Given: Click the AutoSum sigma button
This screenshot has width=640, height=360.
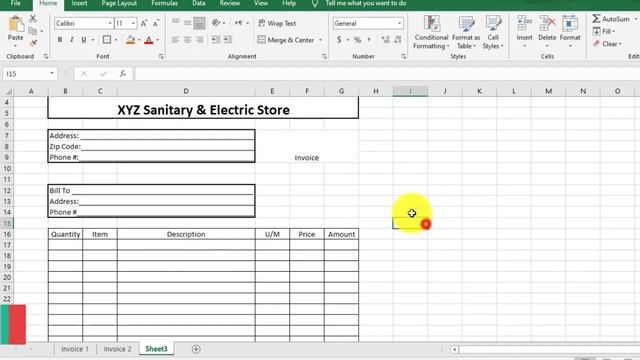Looking at the screenshot, I should pyautogui.click(x=611, y=19).
